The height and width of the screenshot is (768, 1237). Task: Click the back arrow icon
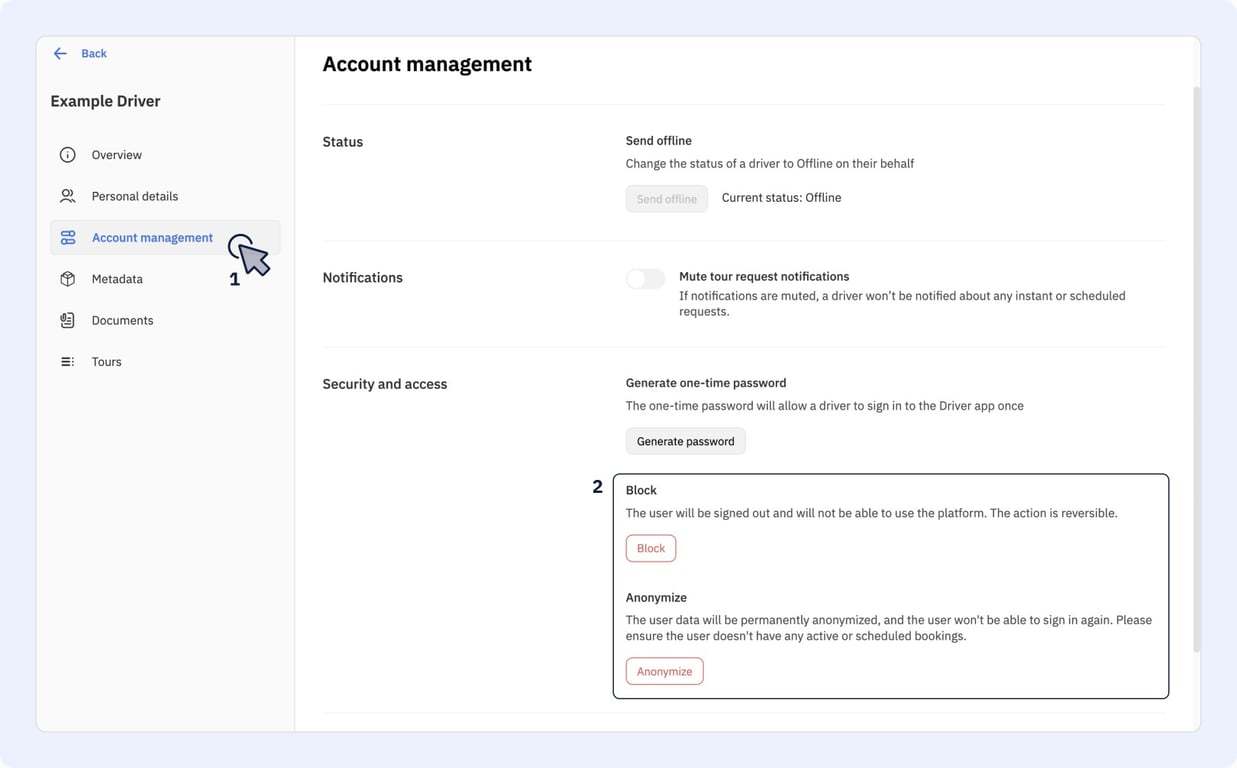pyautogui.click(x=60, y=53)
